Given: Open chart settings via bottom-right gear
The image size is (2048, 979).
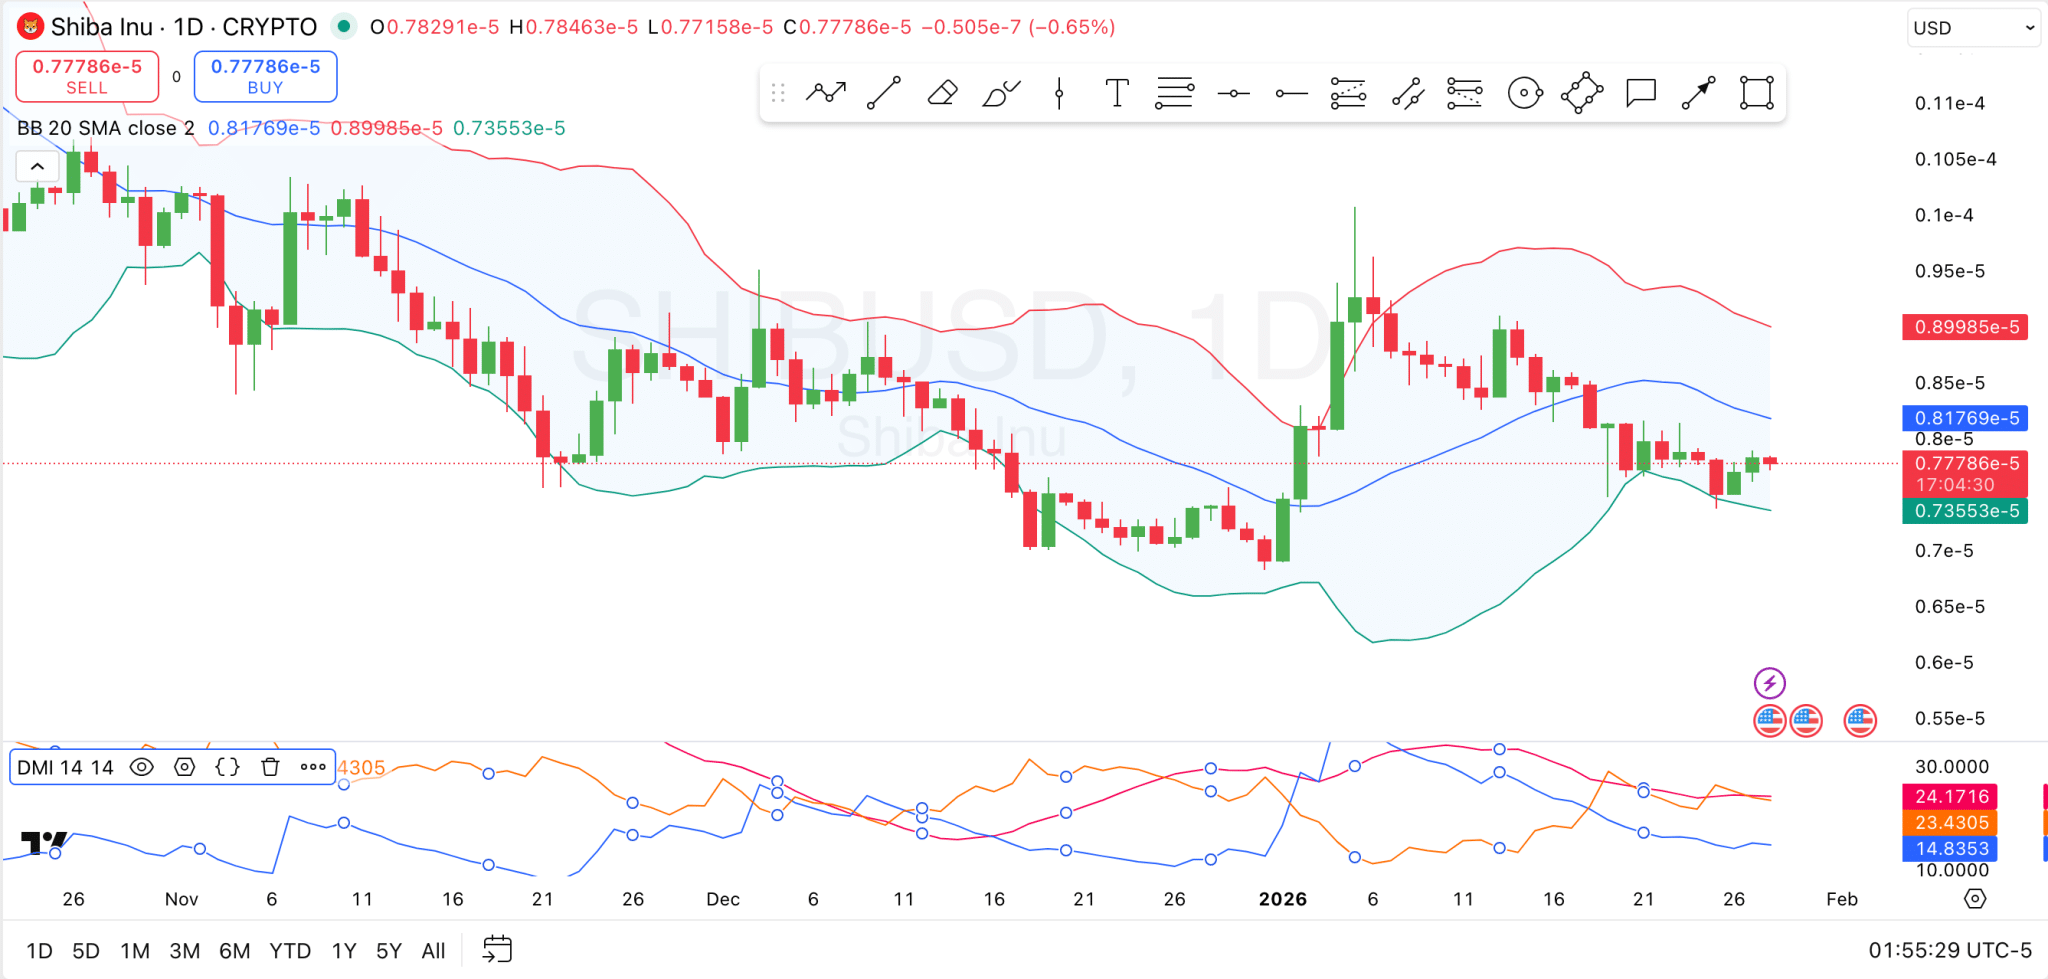Looking at the screenshot, I should click(x=1975, y=898).
